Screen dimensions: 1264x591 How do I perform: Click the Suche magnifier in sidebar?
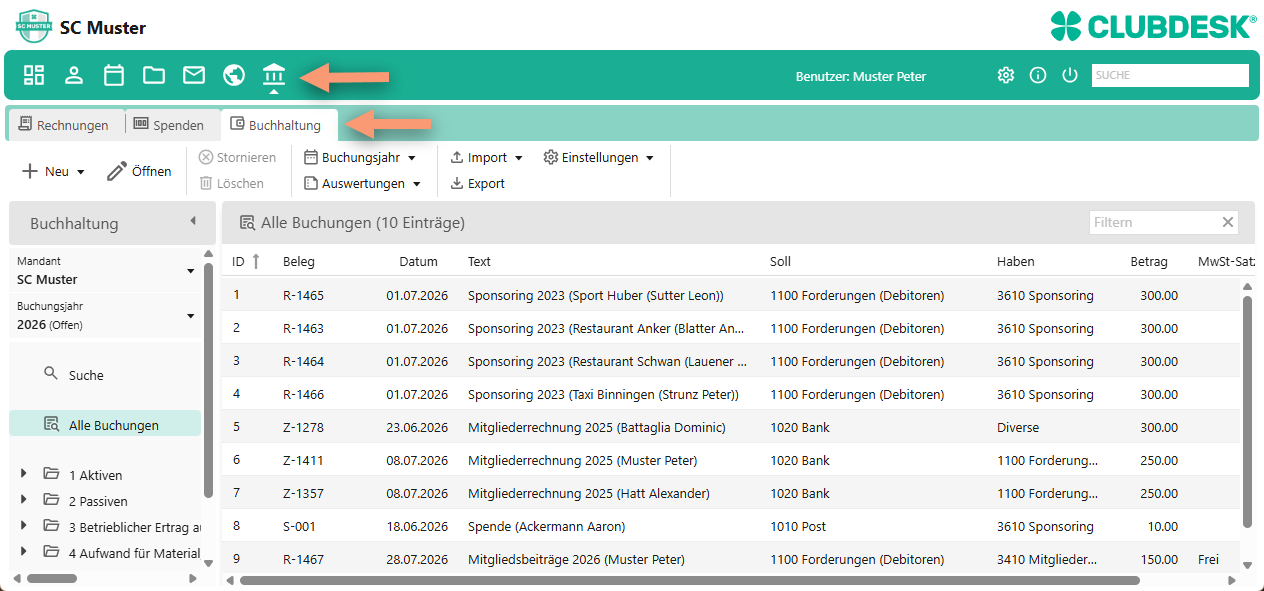pyautogui.click(x=51, y=374)
